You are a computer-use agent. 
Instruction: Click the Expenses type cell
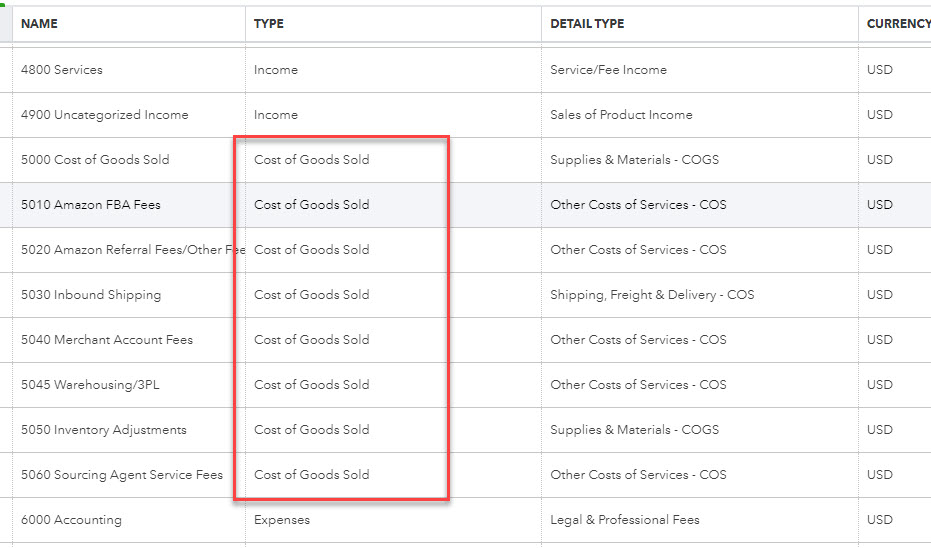click(x=282, y=520)
